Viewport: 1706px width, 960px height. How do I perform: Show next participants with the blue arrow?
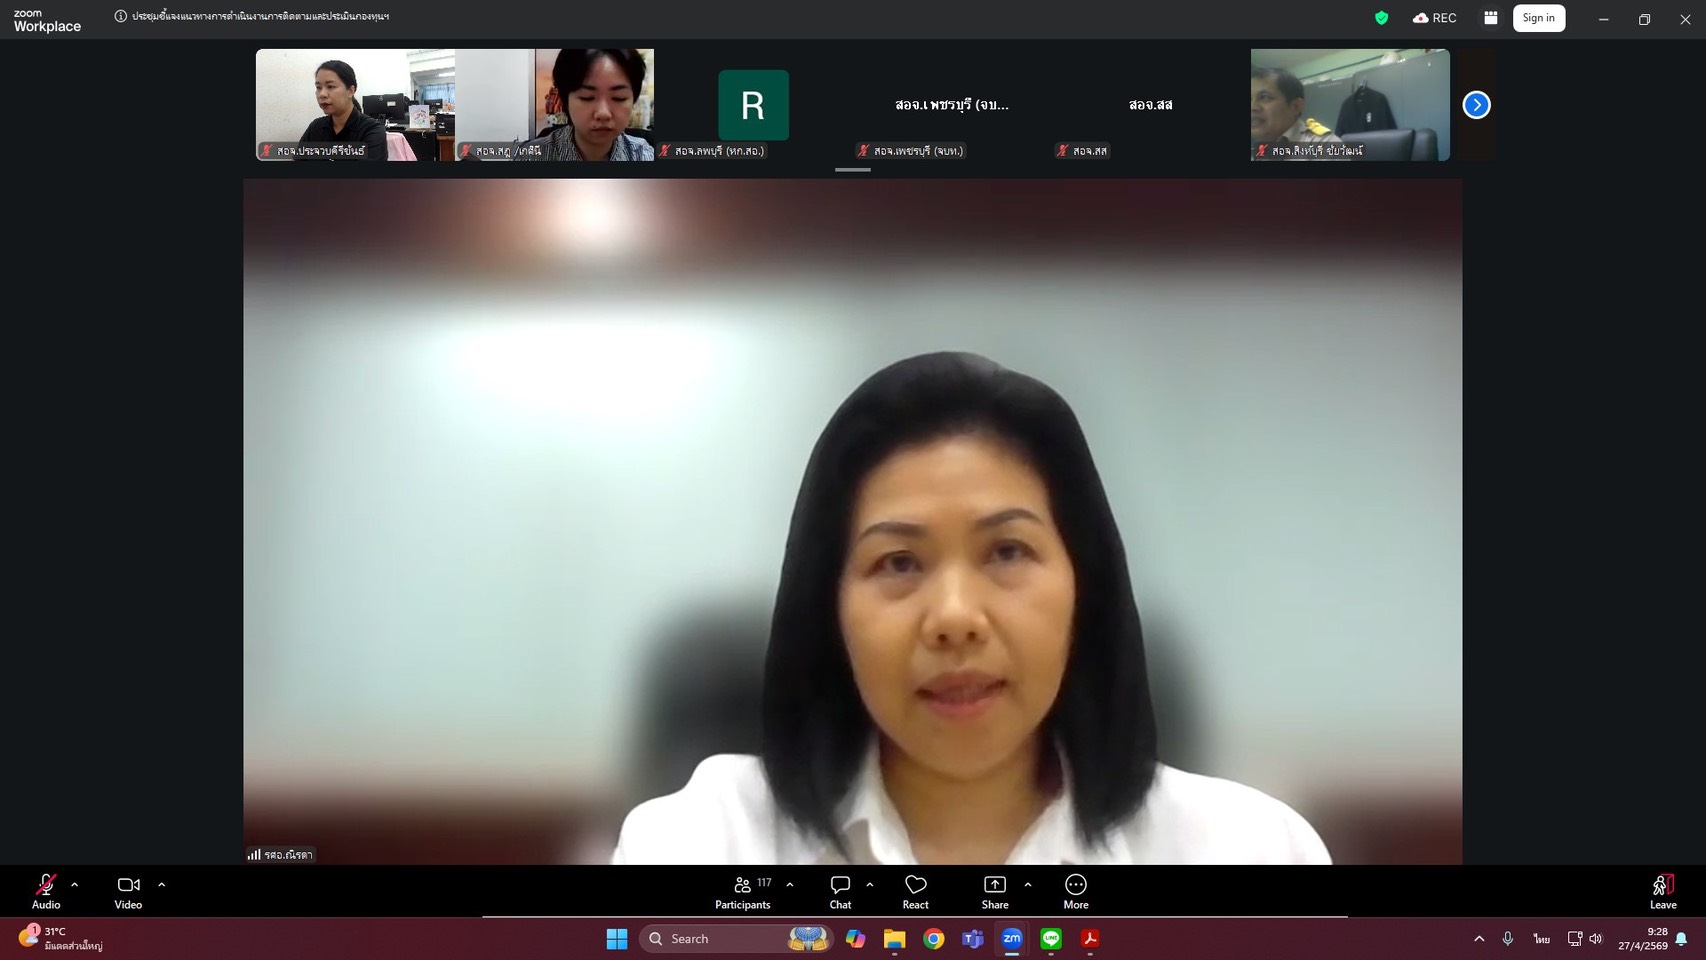tap(1476, 105)
